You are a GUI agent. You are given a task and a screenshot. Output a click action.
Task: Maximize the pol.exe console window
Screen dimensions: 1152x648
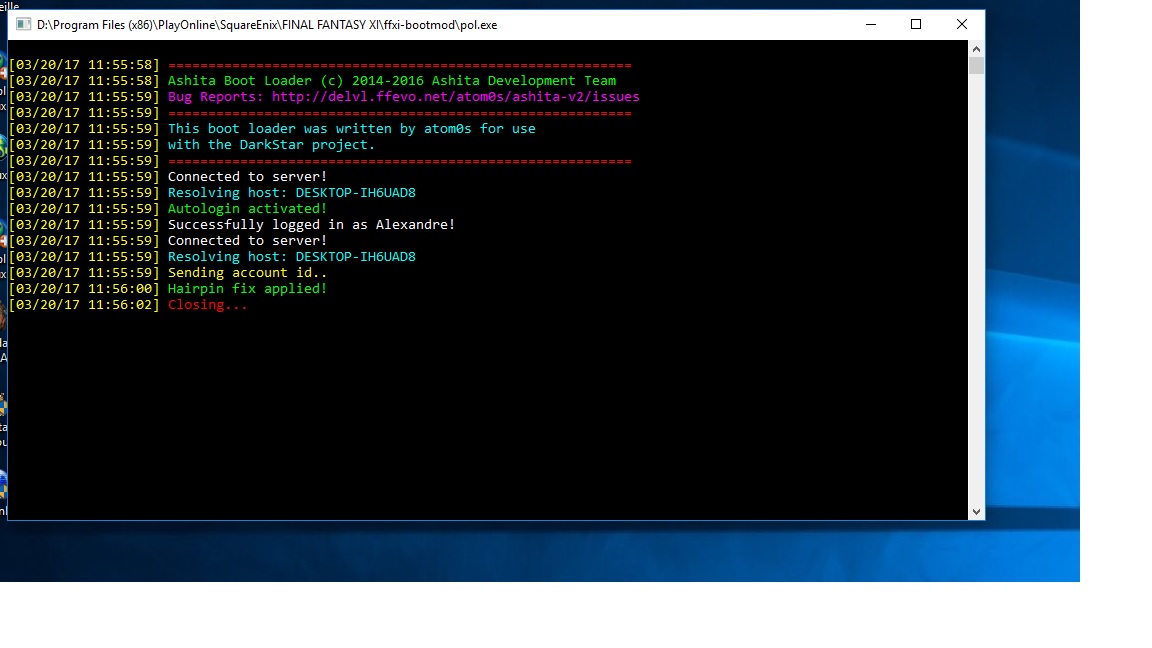(x=915, y=25)
